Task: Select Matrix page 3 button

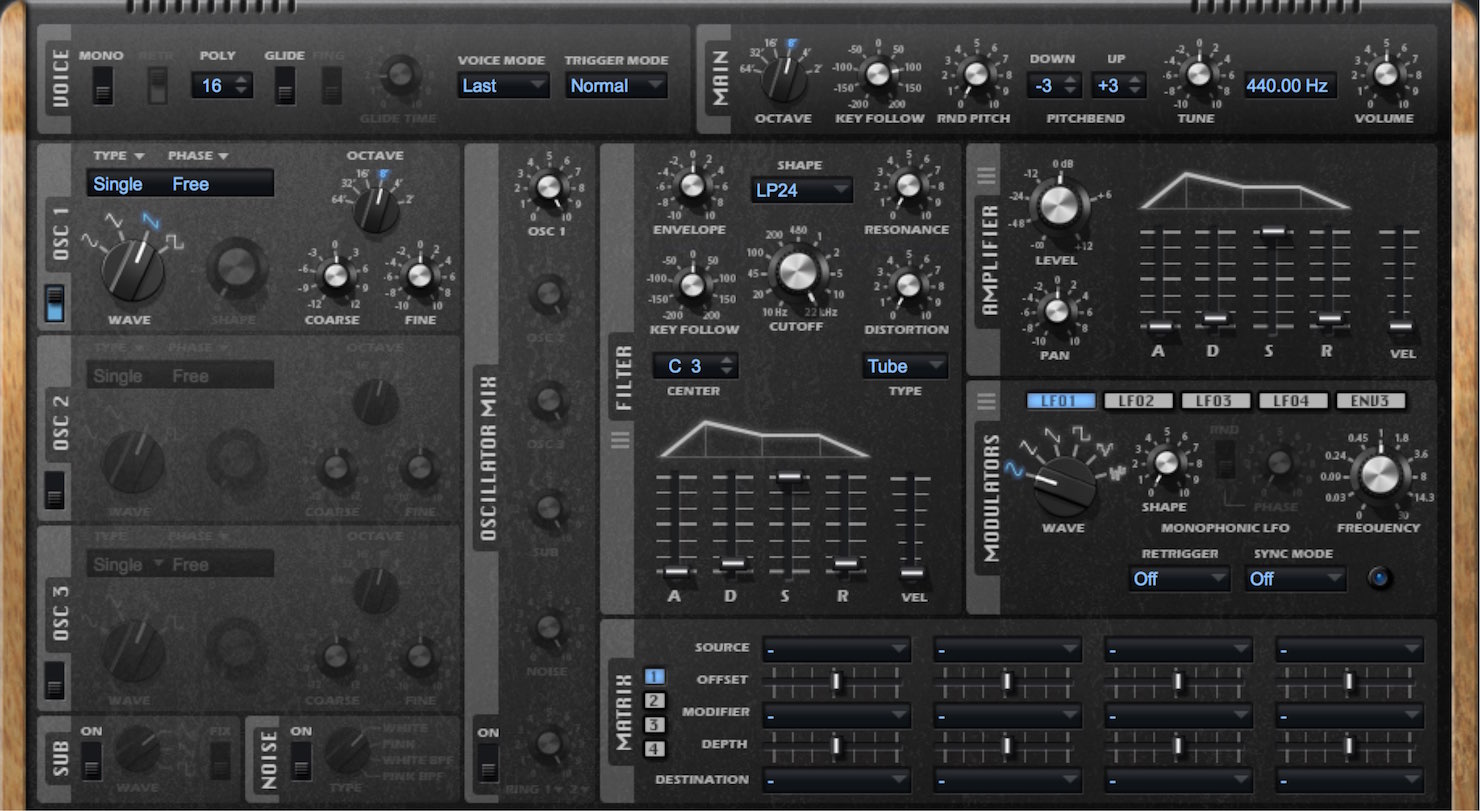Action: tap(654, 725)
